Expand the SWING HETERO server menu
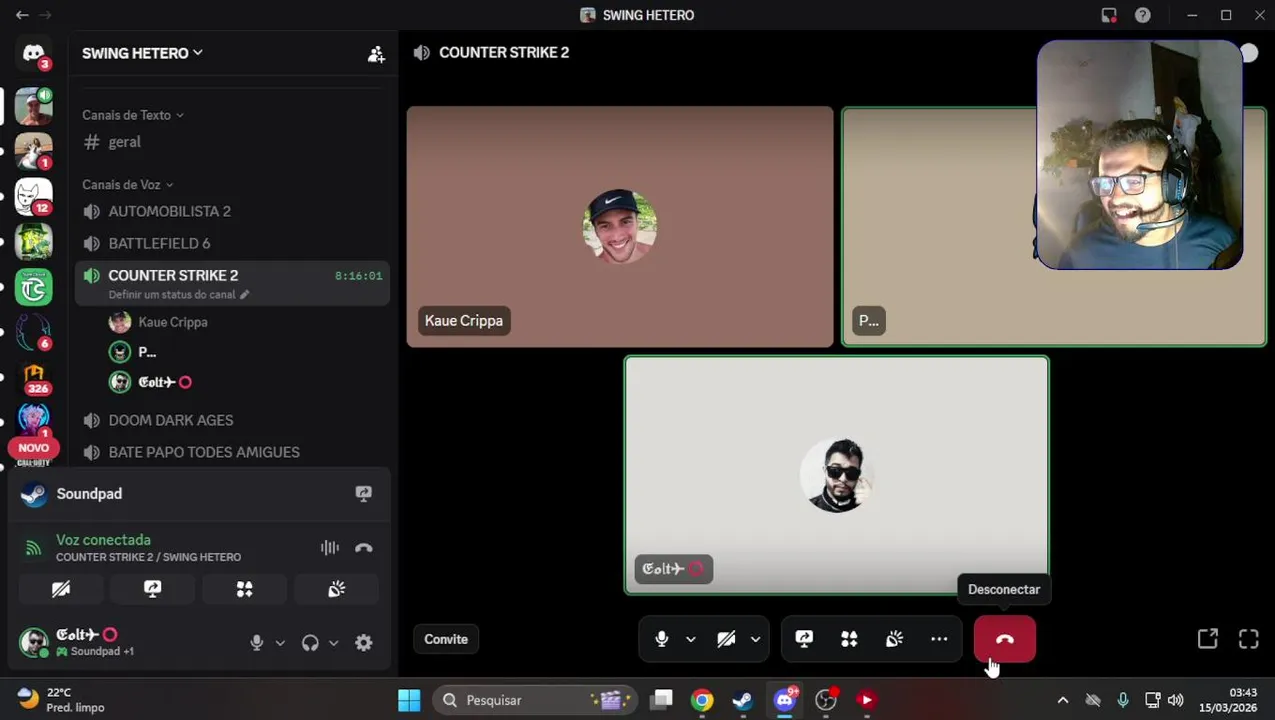This screenshot has width=1275, height=720. (x=142, y=53)
